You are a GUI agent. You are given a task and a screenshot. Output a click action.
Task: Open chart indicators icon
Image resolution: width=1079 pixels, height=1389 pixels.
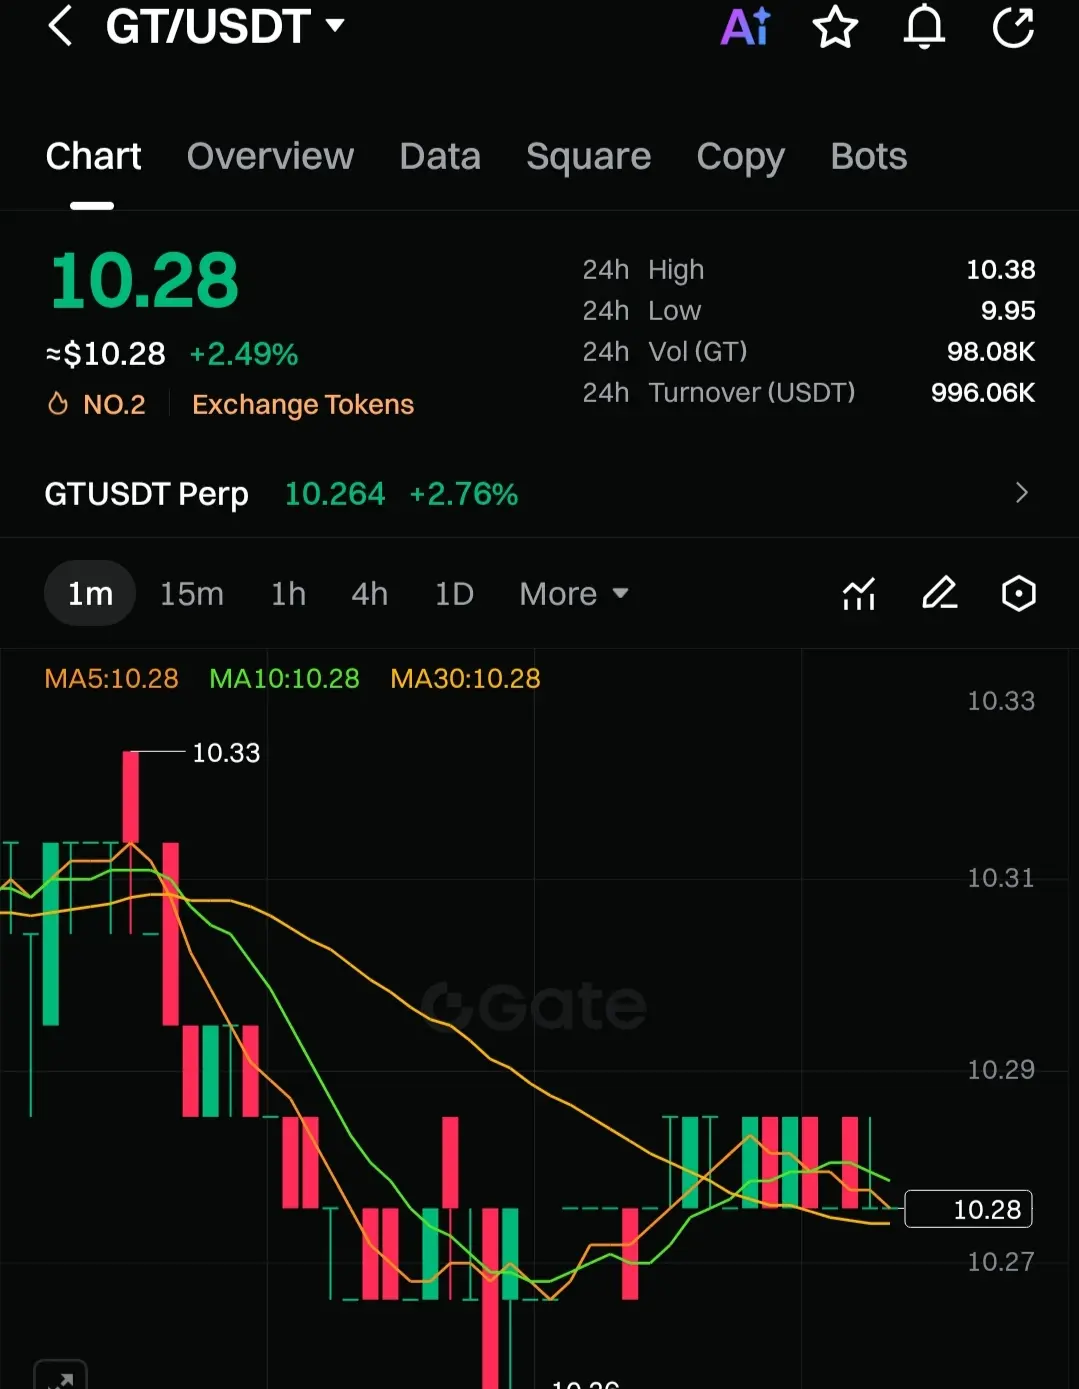tap(859, 593)
